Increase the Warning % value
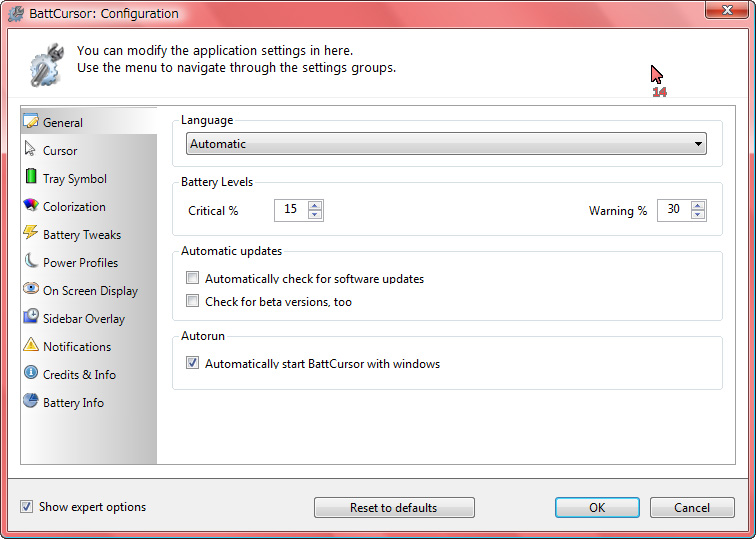The height and width of the screenshot is (539, 756). tap(698, 205)
